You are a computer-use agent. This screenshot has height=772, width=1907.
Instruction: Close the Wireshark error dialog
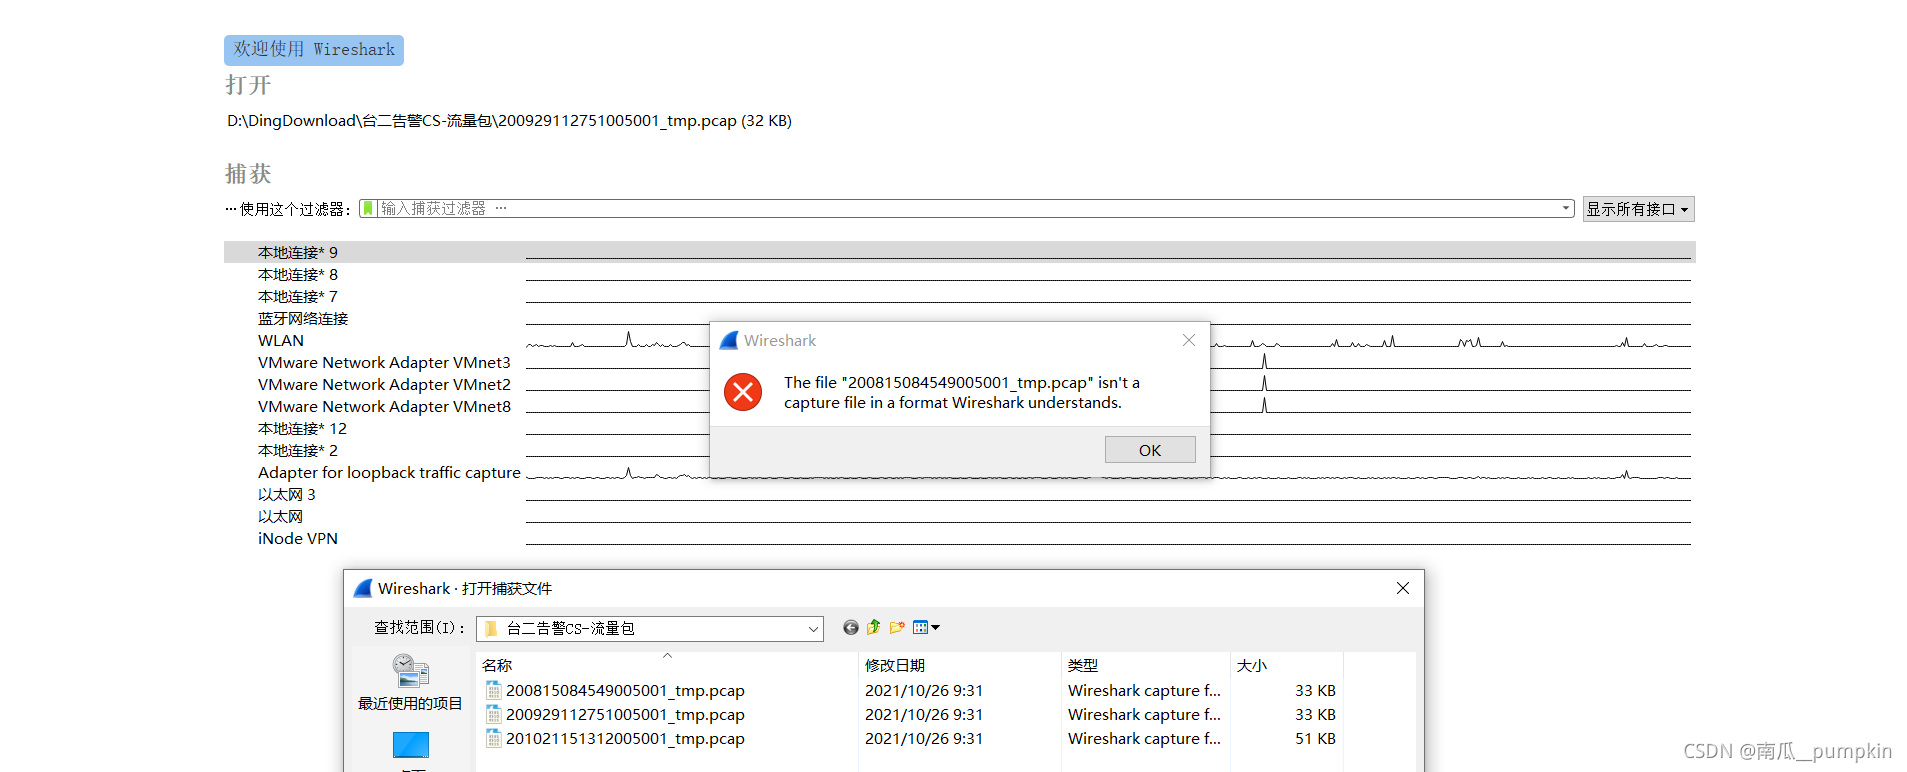tap(1189, 340)
